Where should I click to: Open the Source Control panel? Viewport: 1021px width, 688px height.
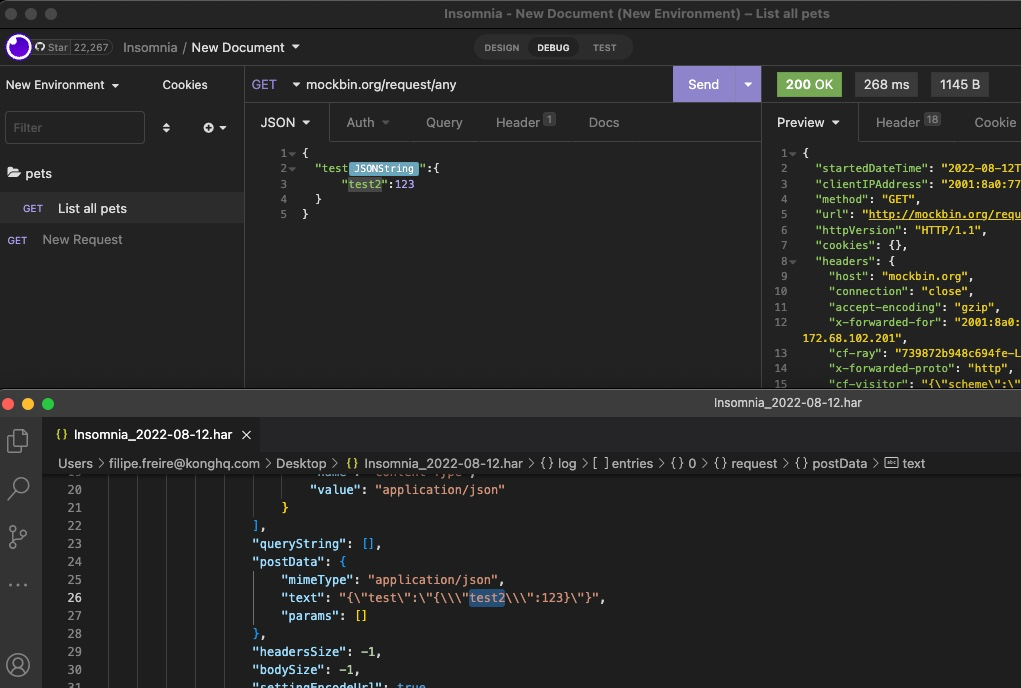pyautogui.click(x=17, y=537)
